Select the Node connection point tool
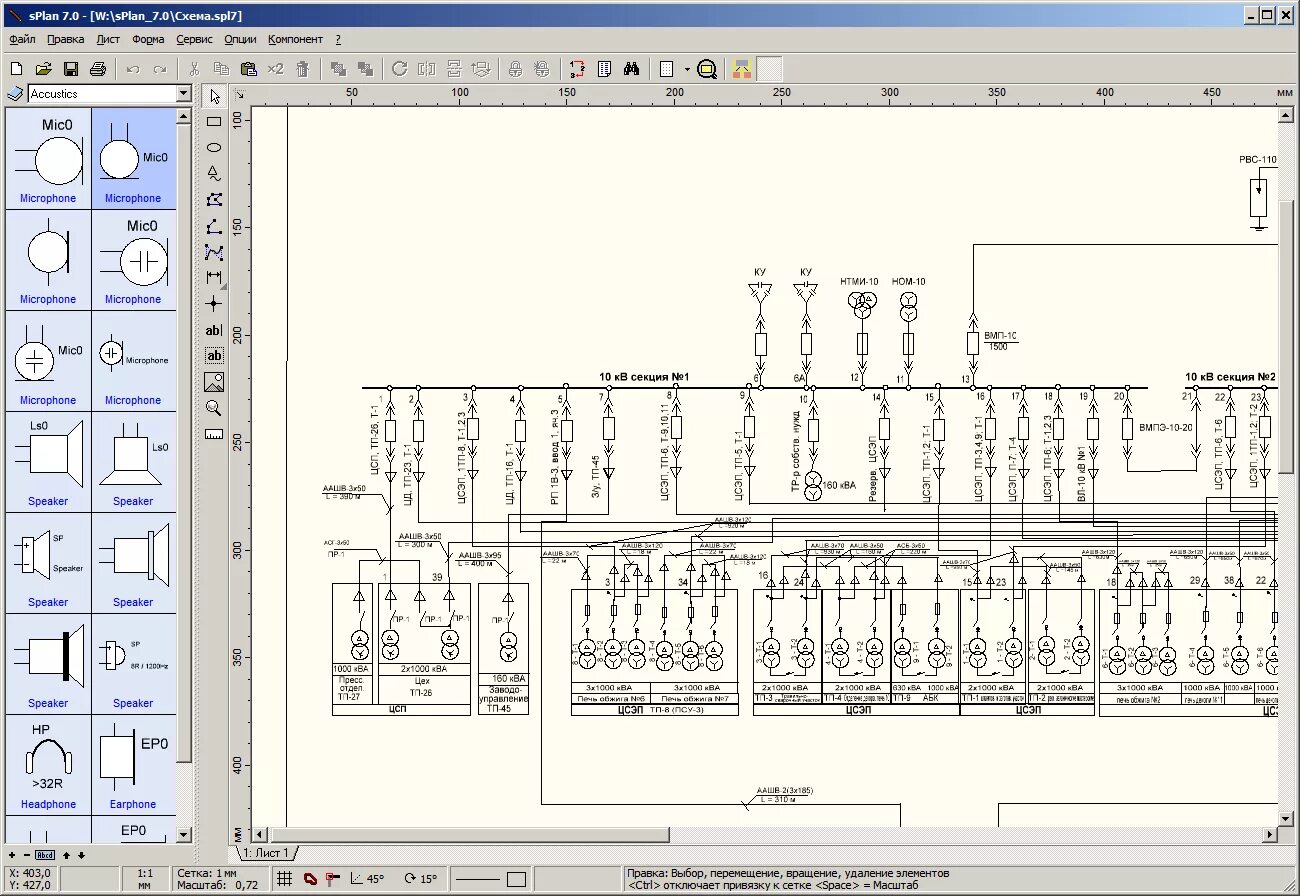 [214, 303]
